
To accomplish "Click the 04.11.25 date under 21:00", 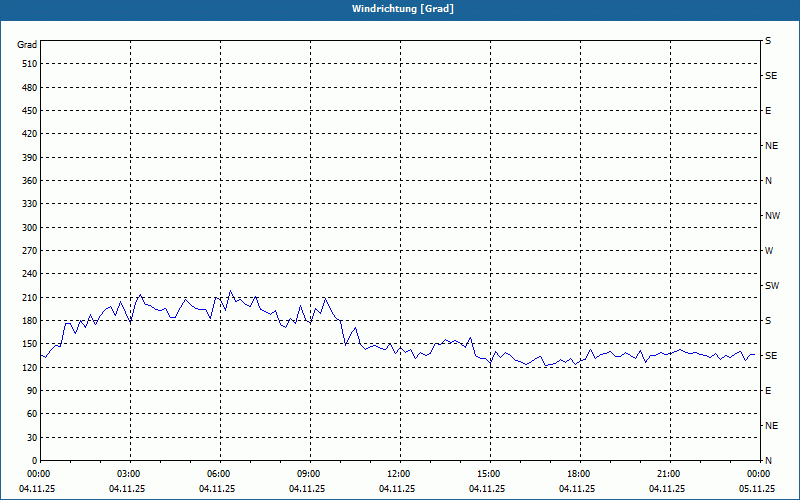I will 667,489.
